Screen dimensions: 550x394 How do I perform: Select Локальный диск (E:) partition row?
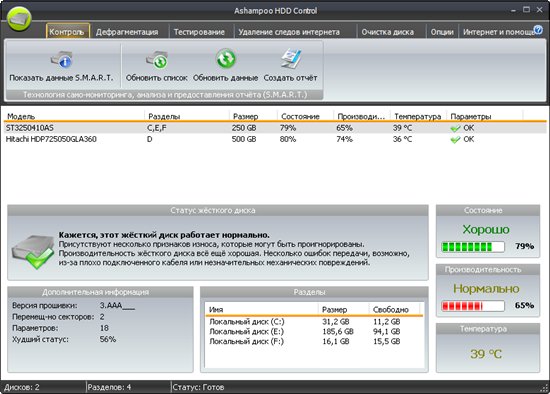314,332
